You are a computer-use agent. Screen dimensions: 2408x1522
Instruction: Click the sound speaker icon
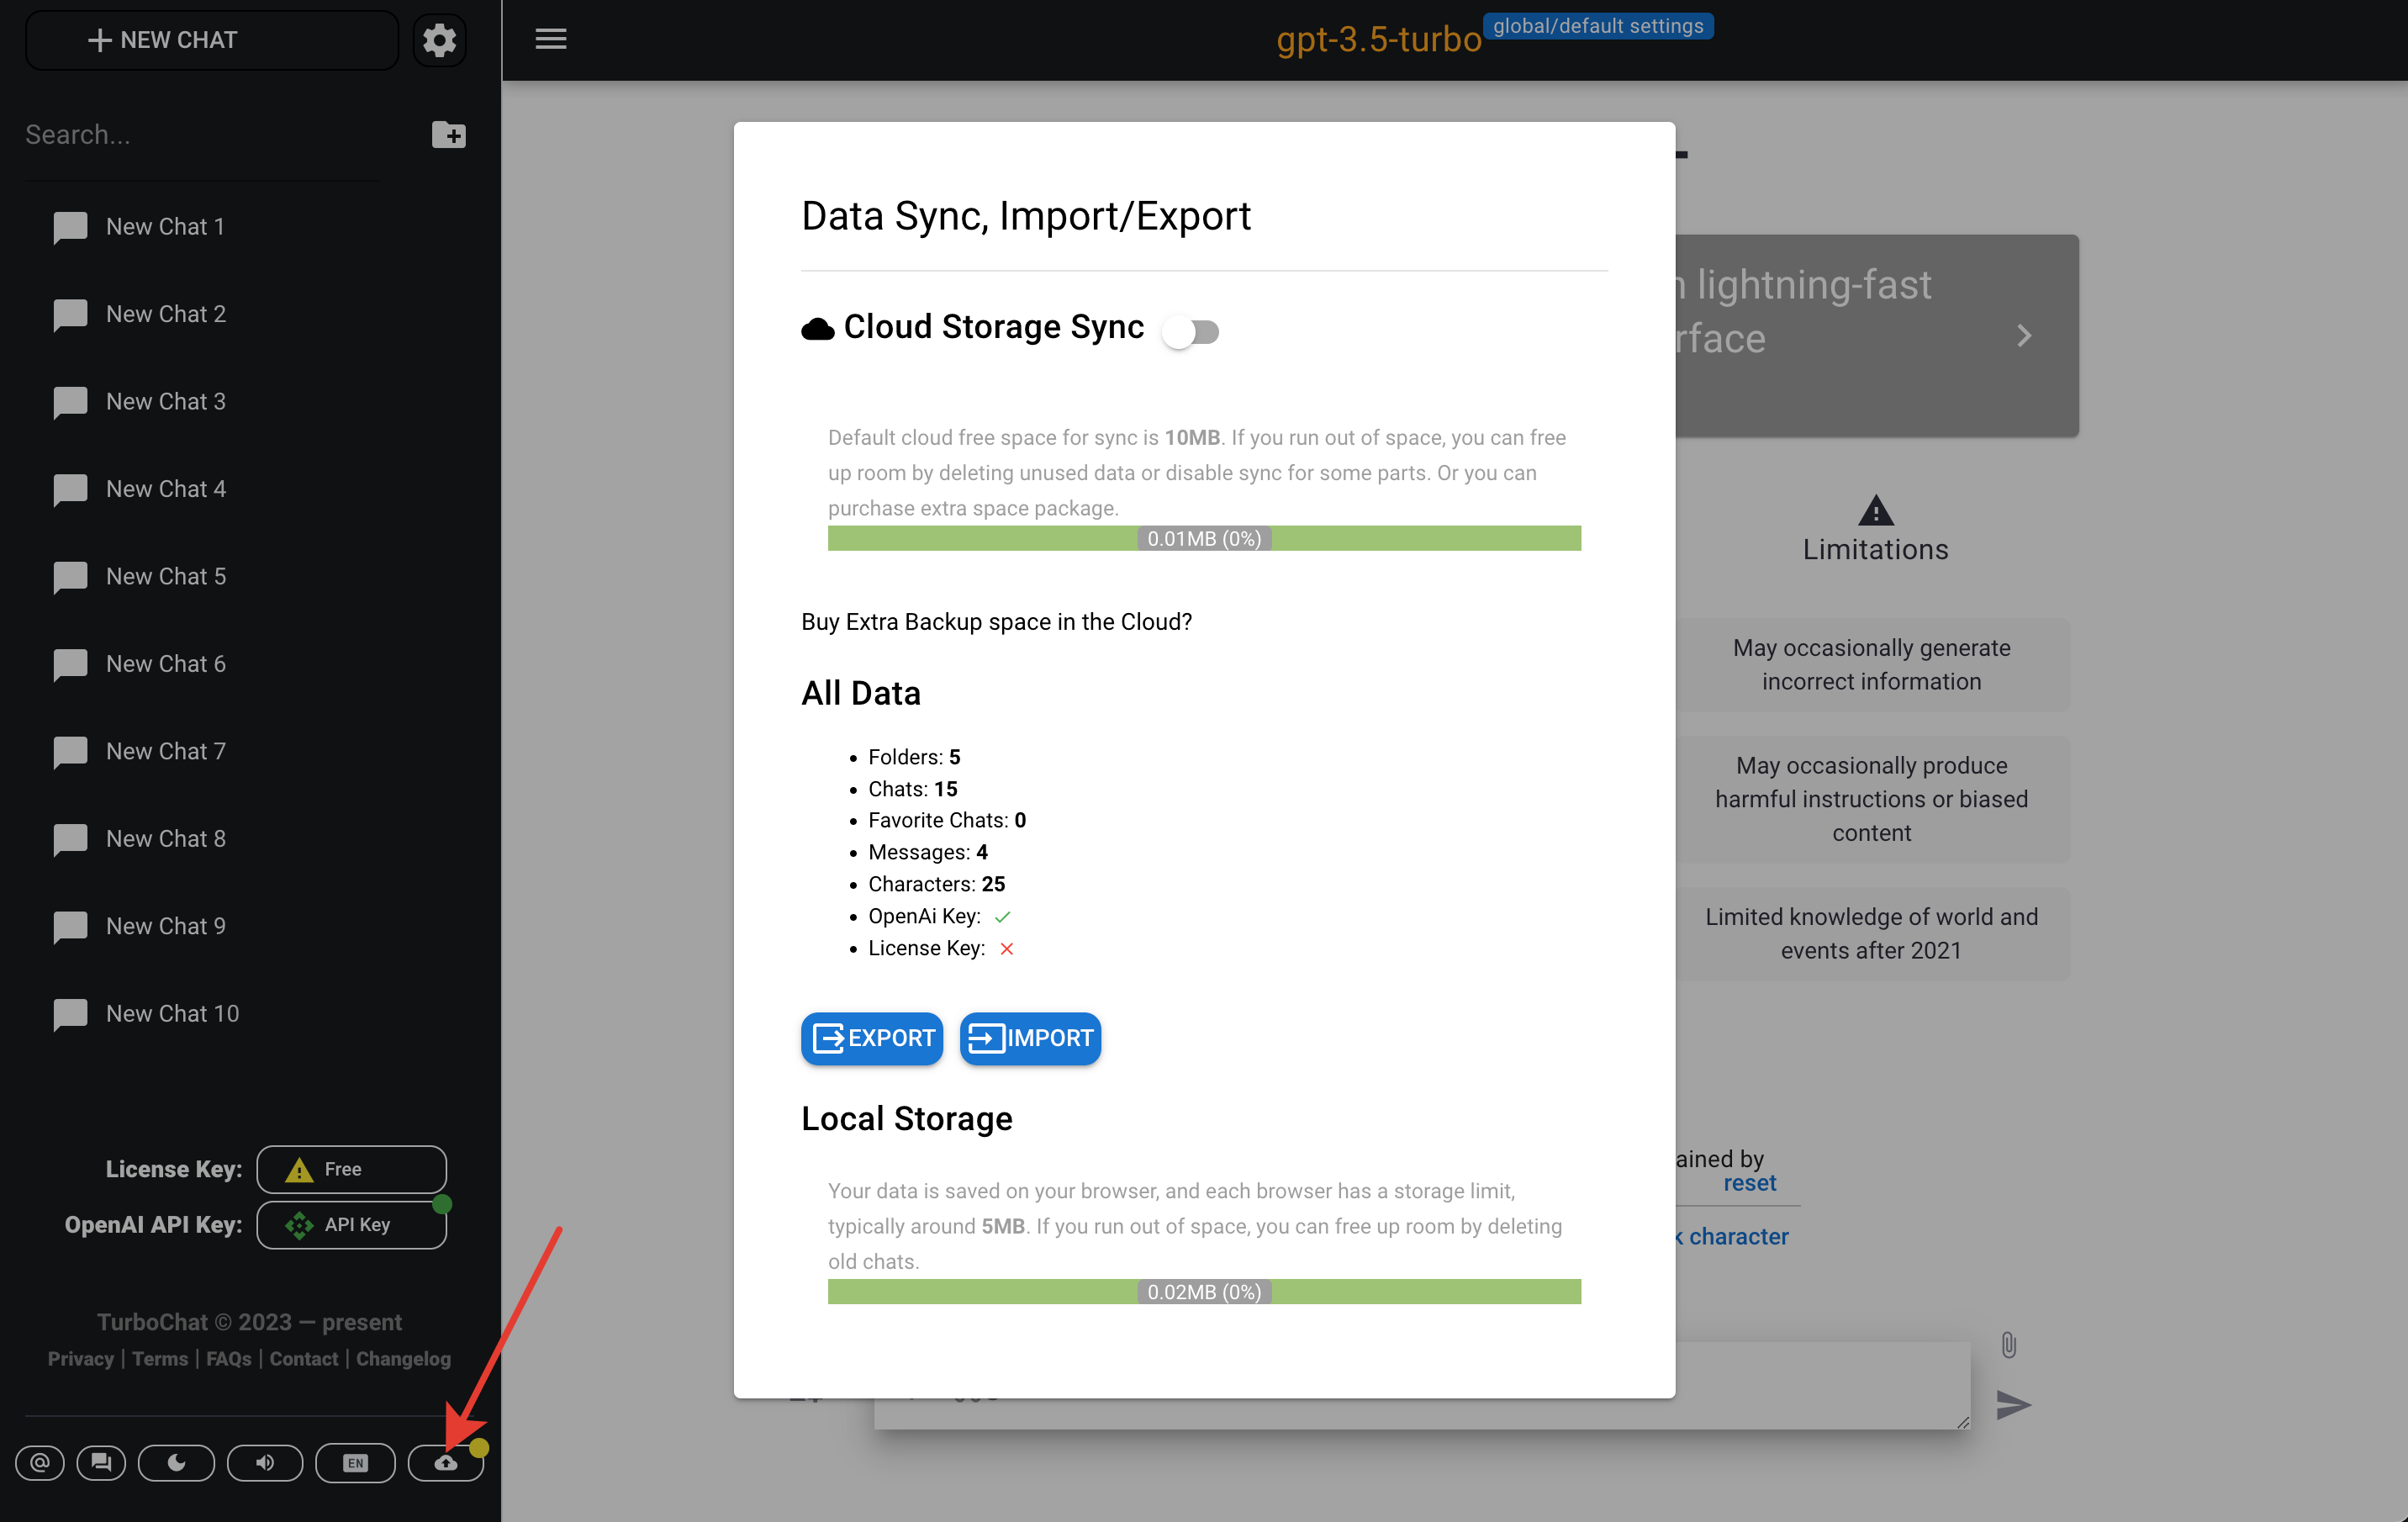(x=265, y=1463)
